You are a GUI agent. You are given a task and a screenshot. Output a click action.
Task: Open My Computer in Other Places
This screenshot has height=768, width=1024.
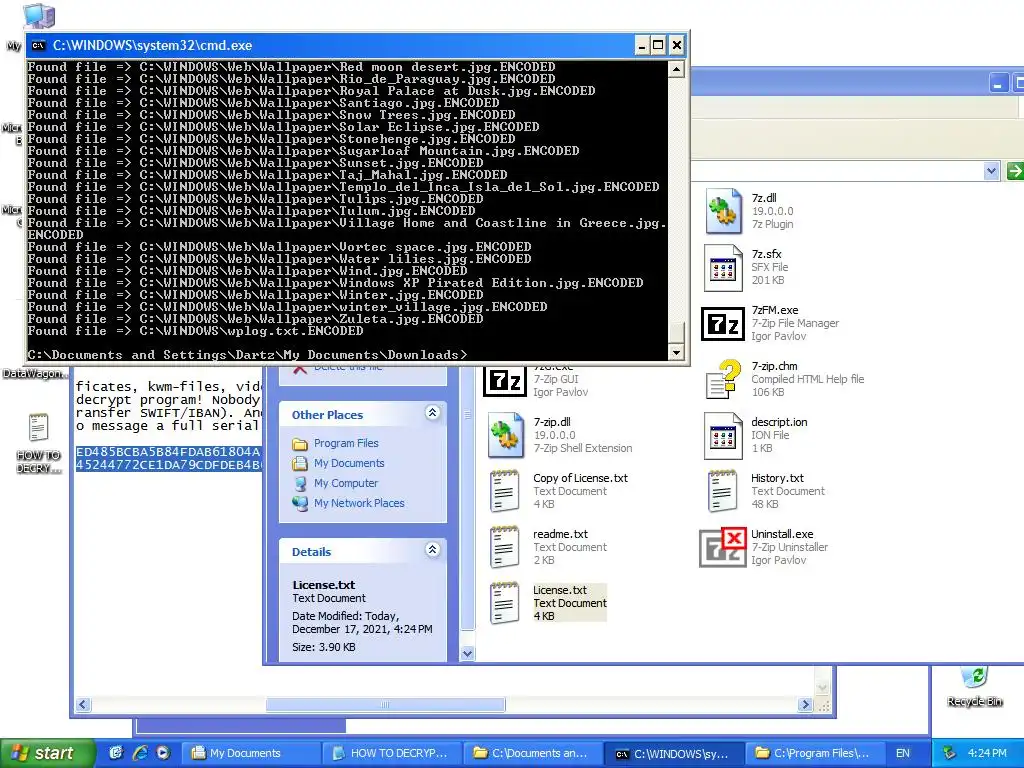coord(346,483)
